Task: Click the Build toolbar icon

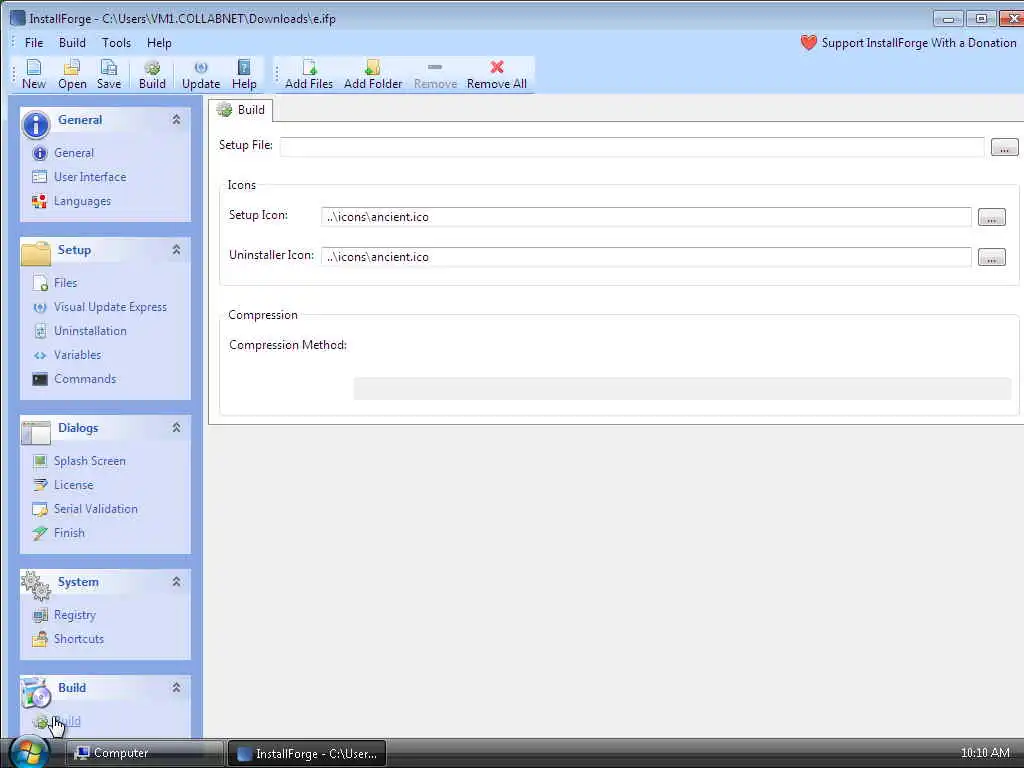Action: (152, 74)
